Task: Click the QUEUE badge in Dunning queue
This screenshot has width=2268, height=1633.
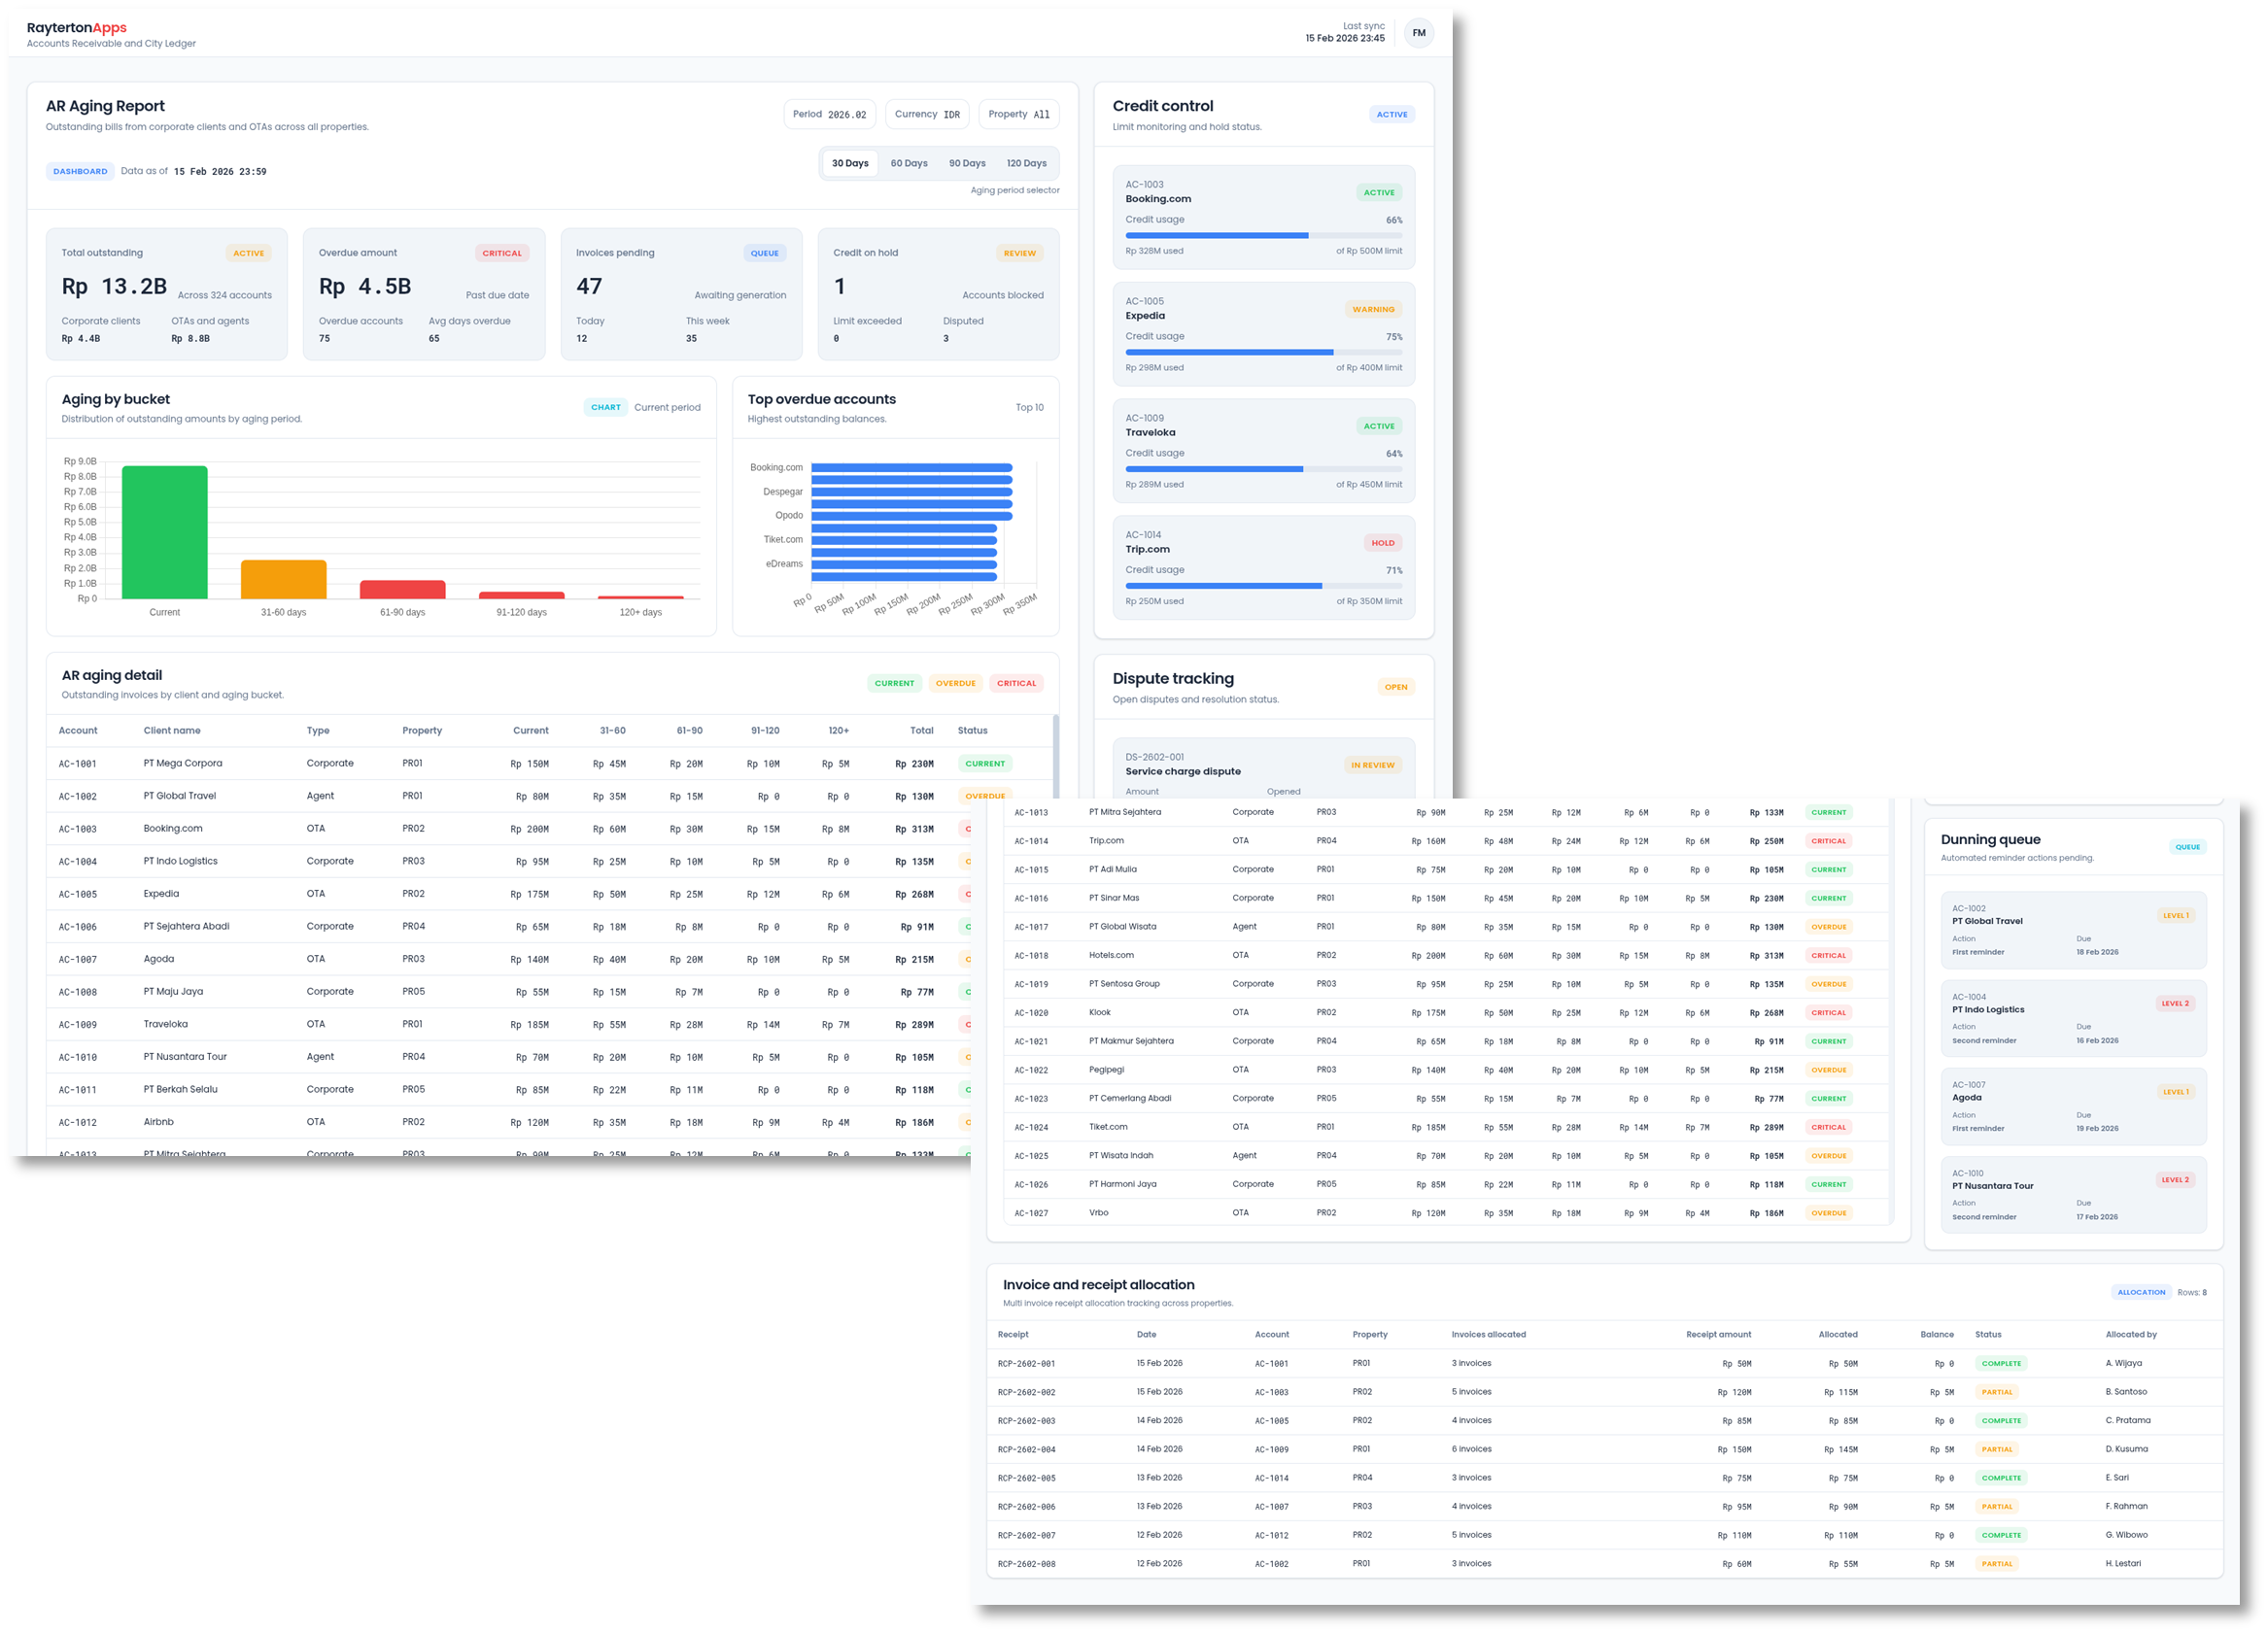Action: [x=2189, y=847]
